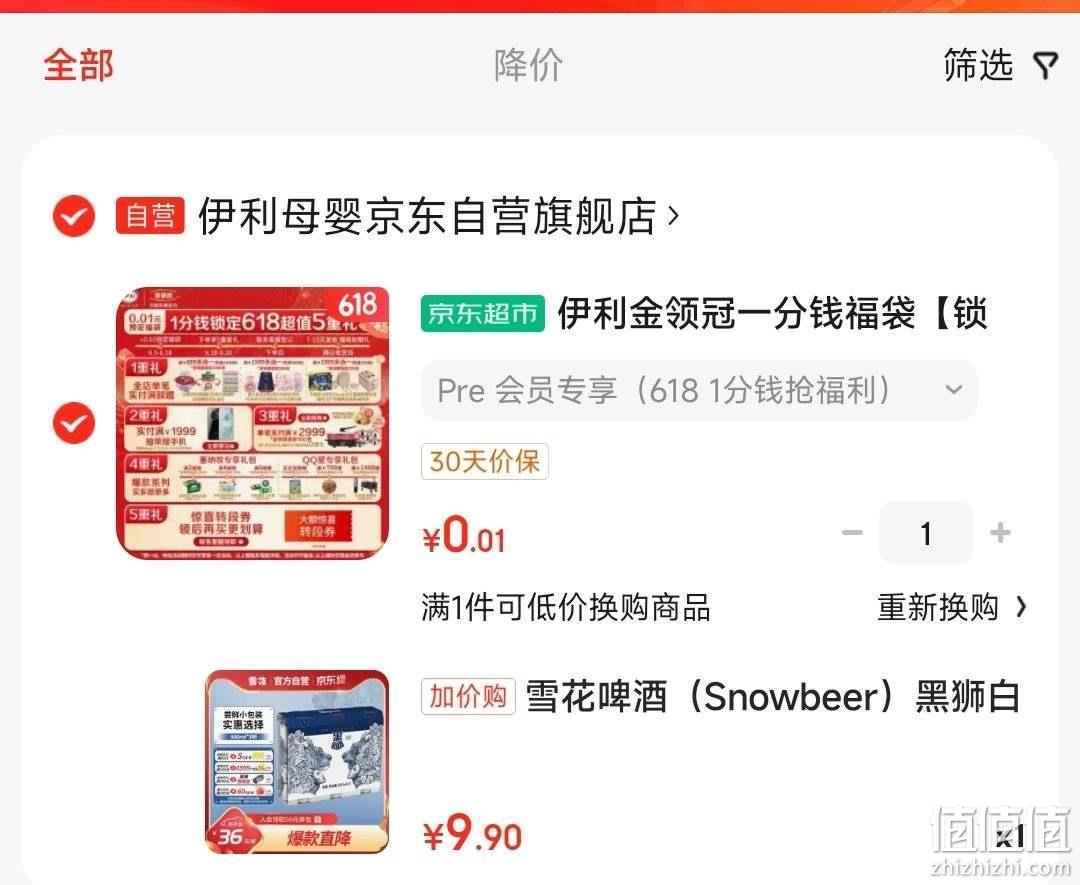
Task: Tap the red 自营 badge icon
Action: click(x=150, y=216)
